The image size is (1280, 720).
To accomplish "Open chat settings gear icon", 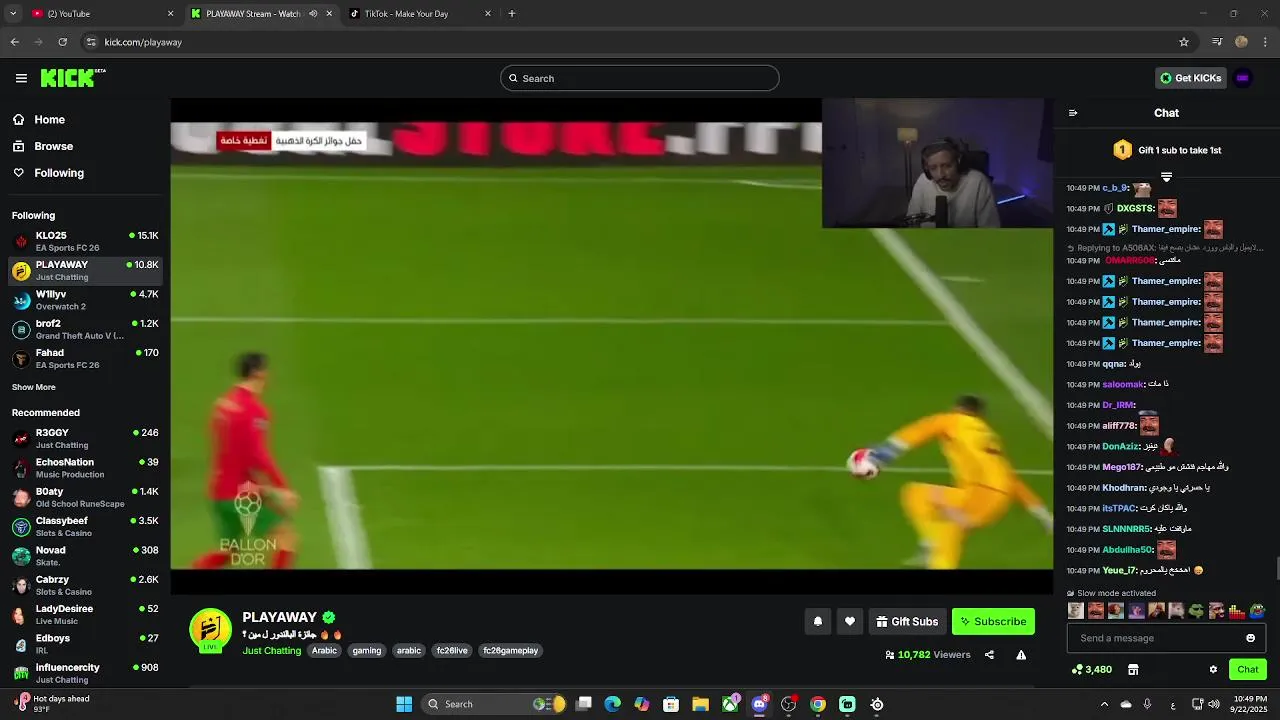I will coord(1213,669).
